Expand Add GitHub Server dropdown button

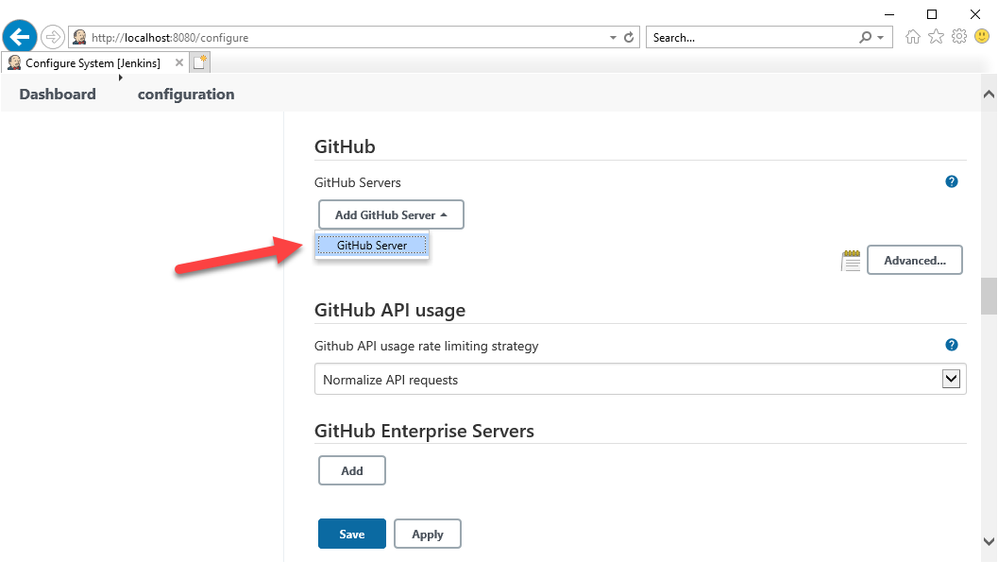391,214
